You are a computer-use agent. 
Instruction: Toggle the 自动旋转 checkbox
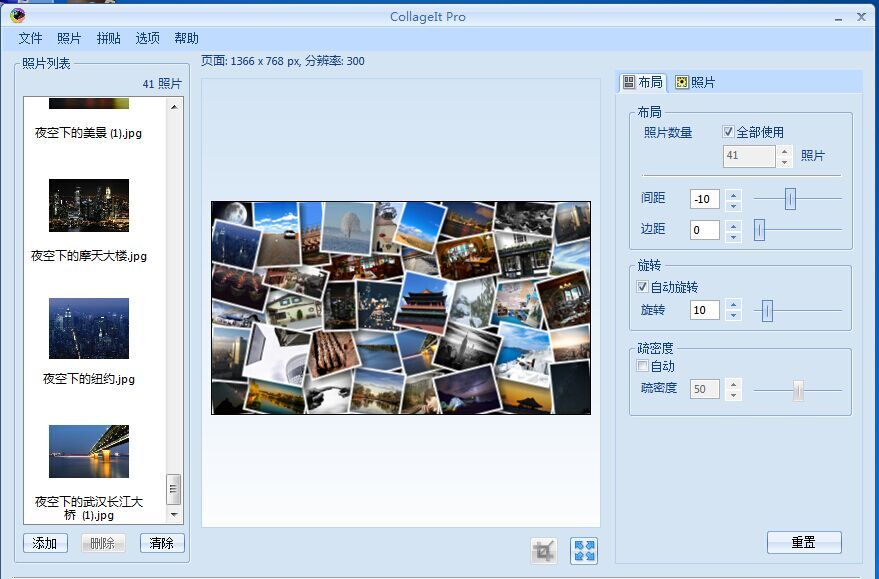[x=642, y=286]
